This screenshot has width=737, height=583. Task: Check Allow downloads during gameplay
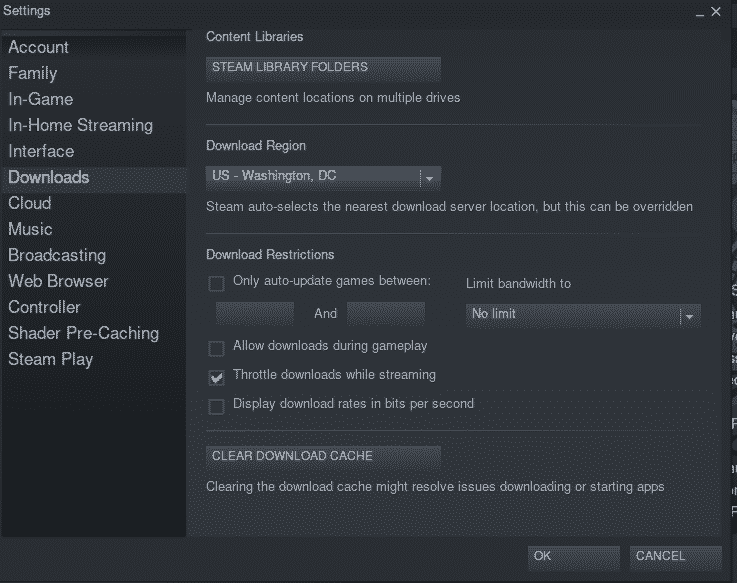(216, 349)
